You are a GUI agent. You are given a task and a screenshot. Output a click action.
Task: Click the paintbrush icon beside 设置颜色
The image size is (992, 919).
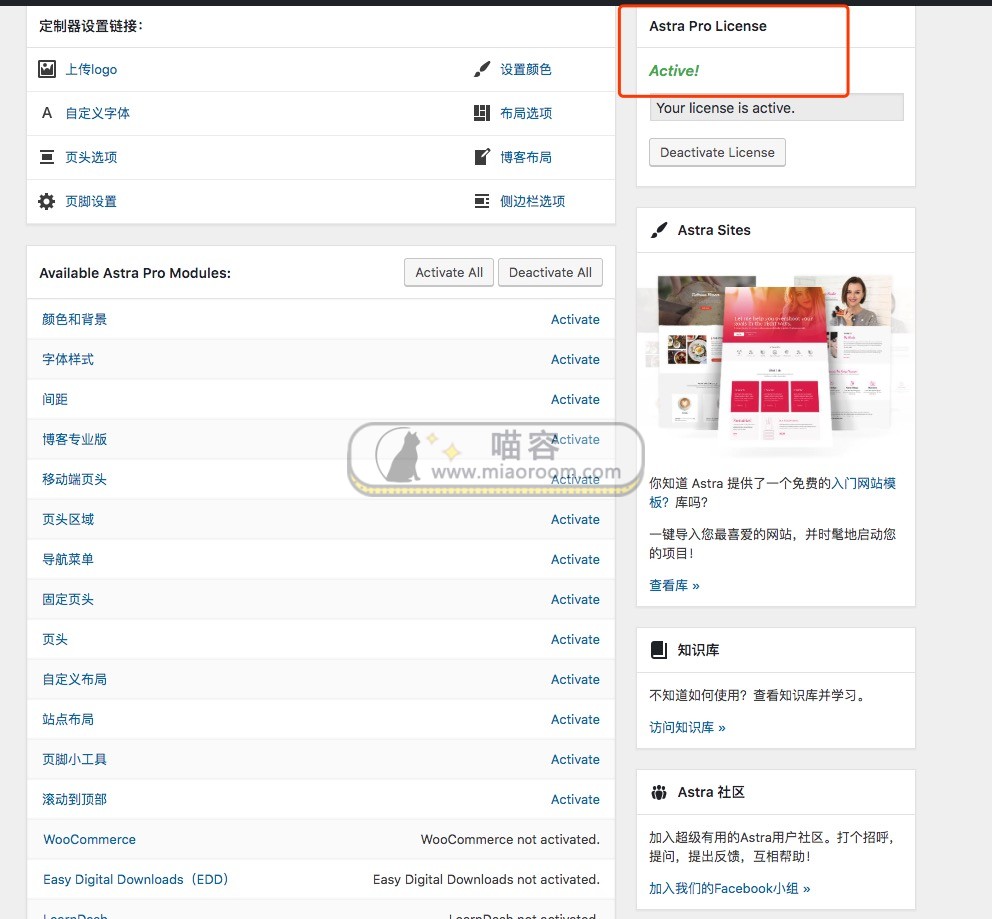tap(481, 69)
